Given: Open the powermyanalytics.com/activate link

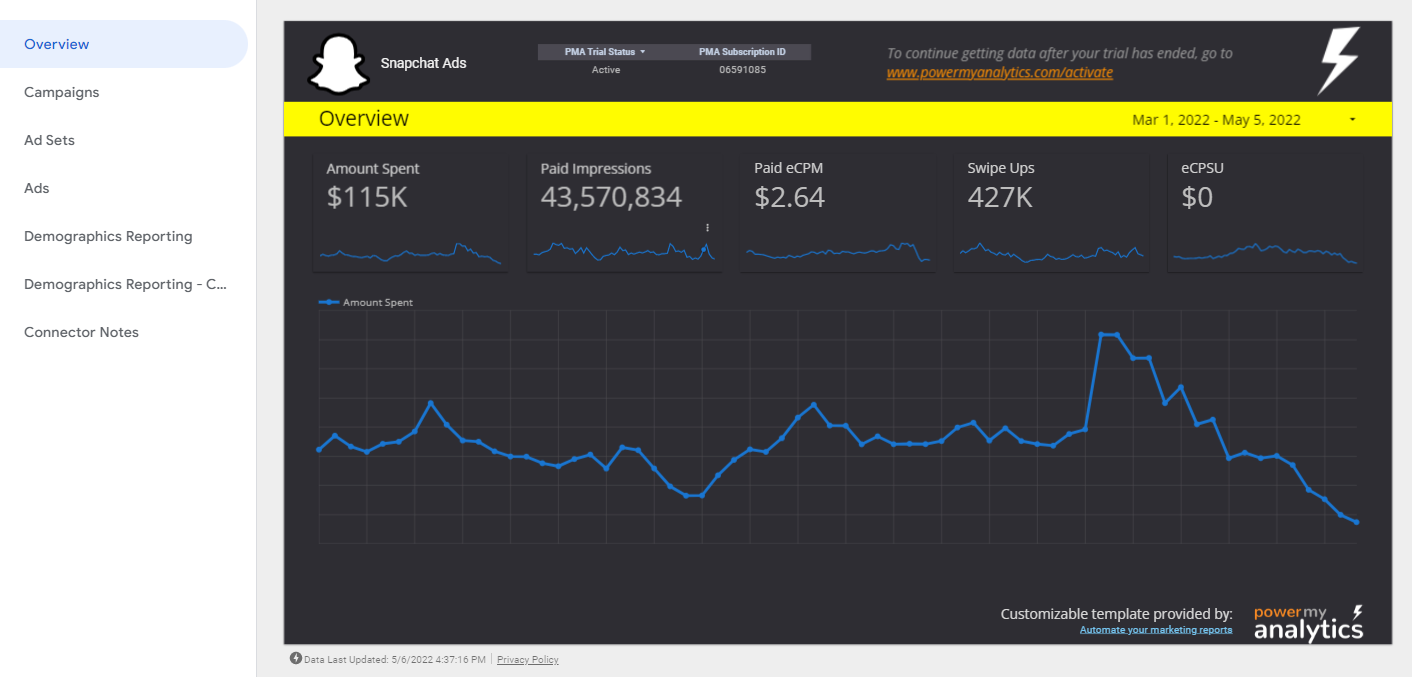Looking at the screenshot, I should [998, 72].
